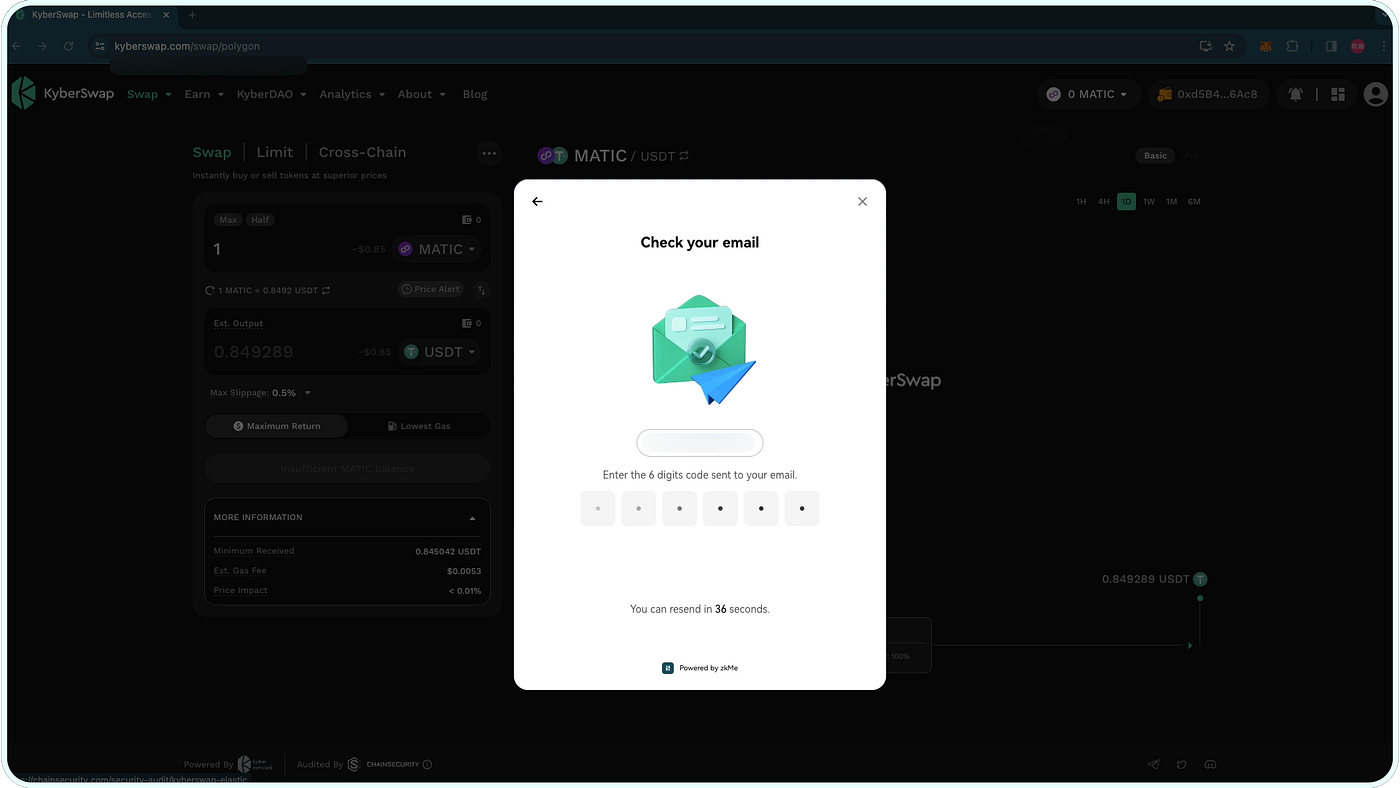
Task: Open the Cross-Chain tab
Action: 362,151
